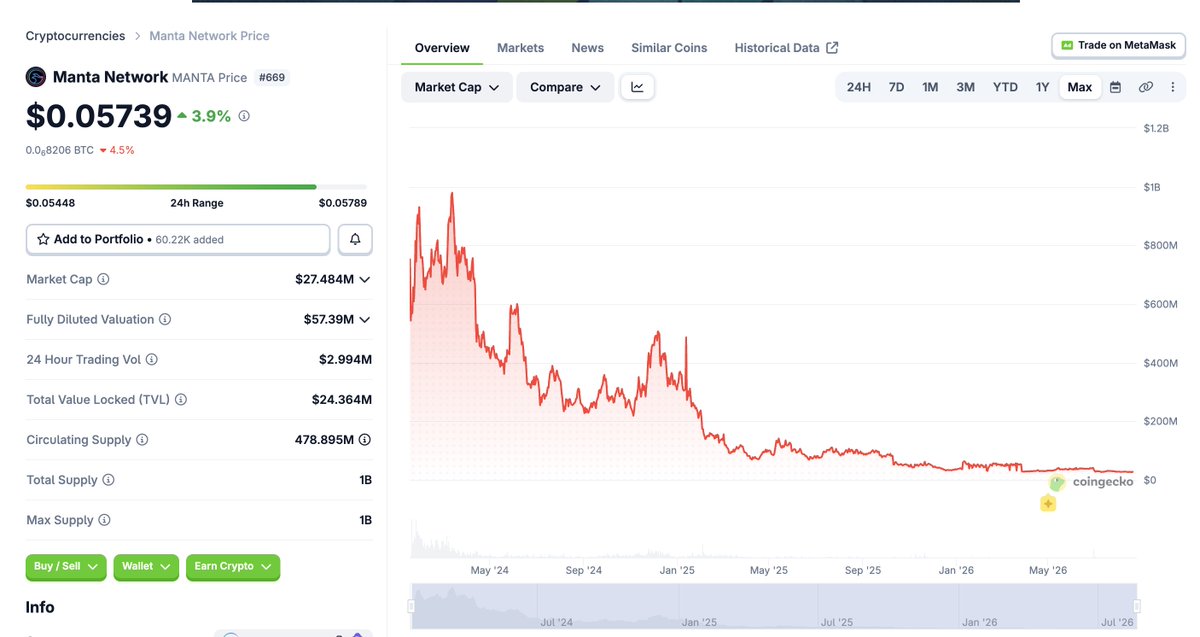Screen dimensions: 1200x637
Task: Click the star icon in Add to Portfolio
Action: click(x=43, y=240)
